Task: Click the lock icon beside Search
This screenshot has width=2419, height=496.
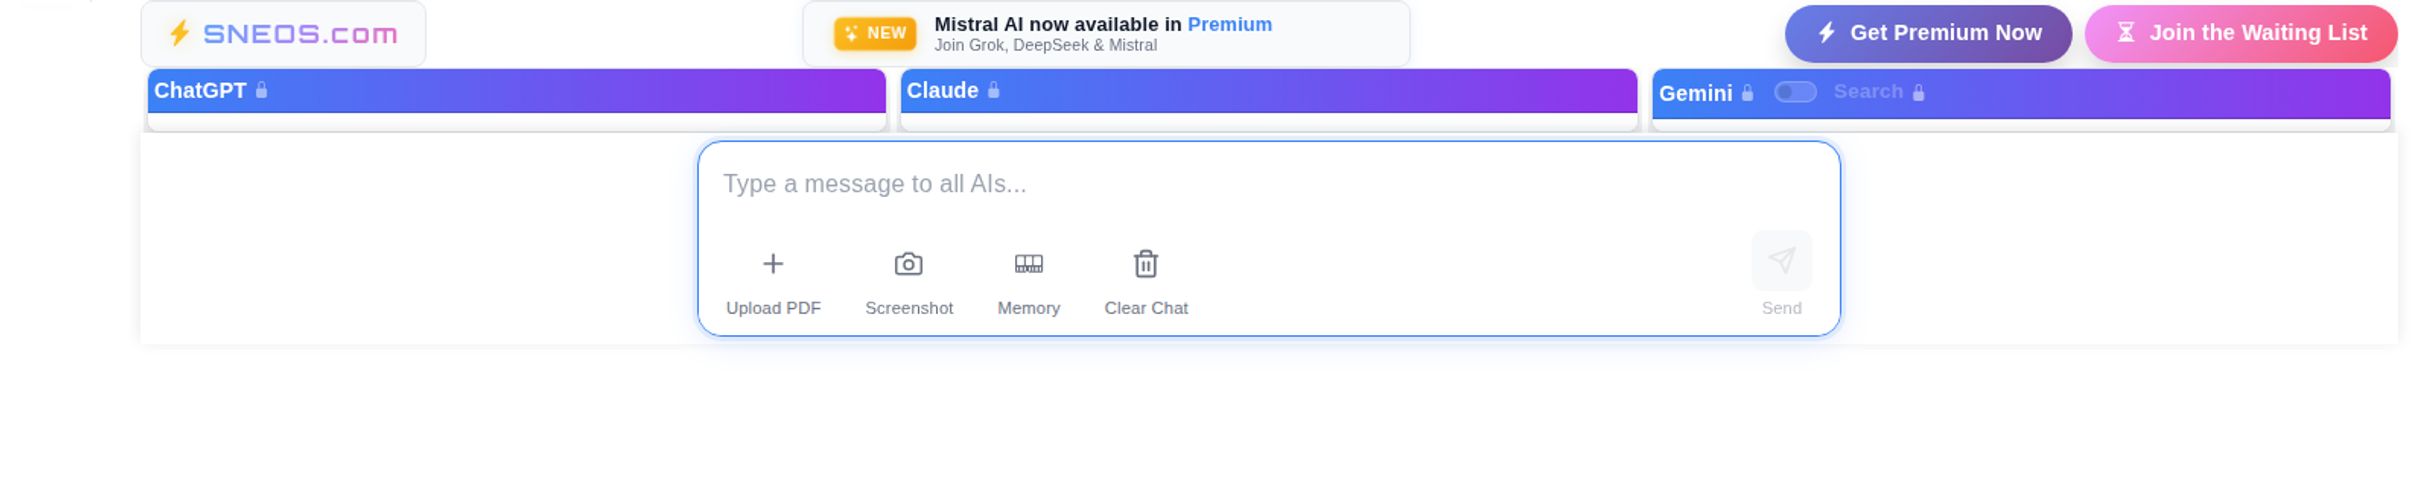Action: 1918,93
